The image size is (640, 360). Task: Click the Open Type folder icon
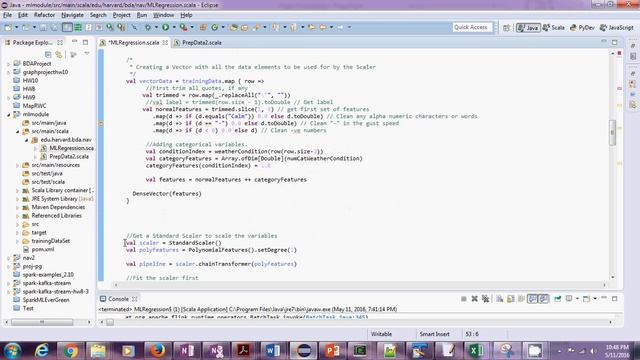tap(234, 27)
